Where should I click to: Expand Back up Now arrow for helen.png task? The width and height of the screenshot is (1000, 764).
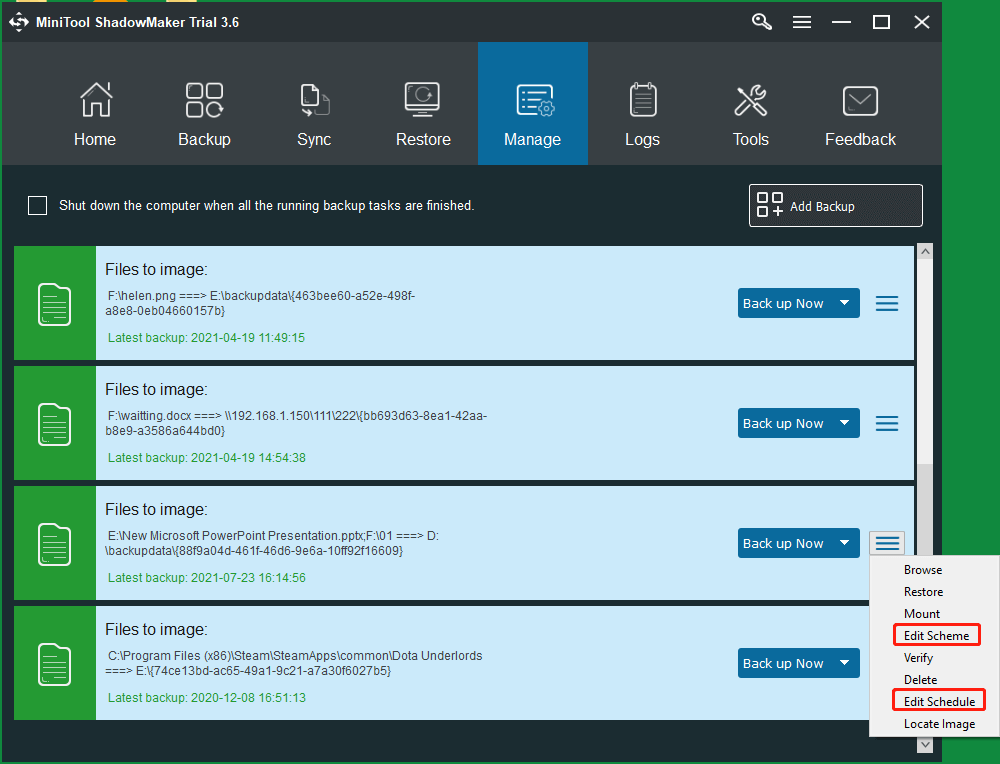pos(844,303)
